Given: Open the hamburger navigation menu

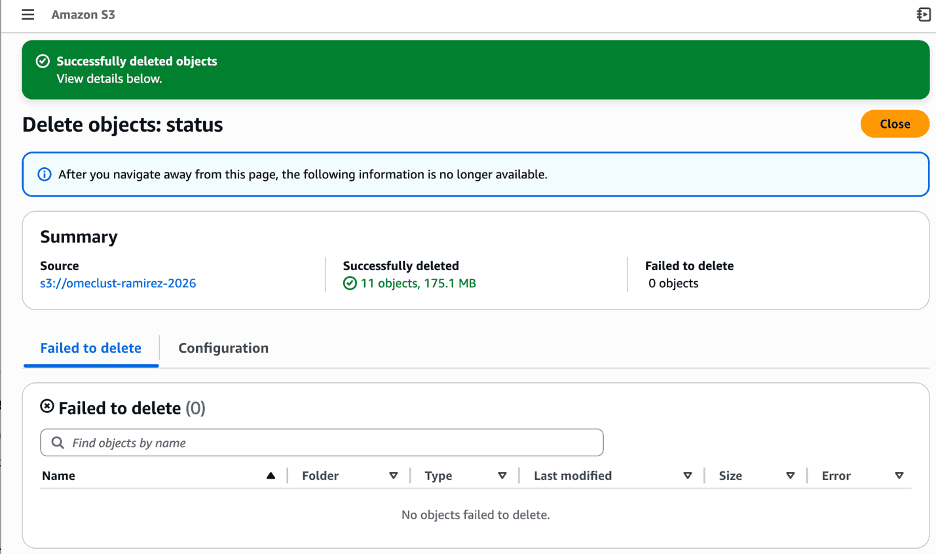Looking at the screenshot, I should click(x=28, y=15).
